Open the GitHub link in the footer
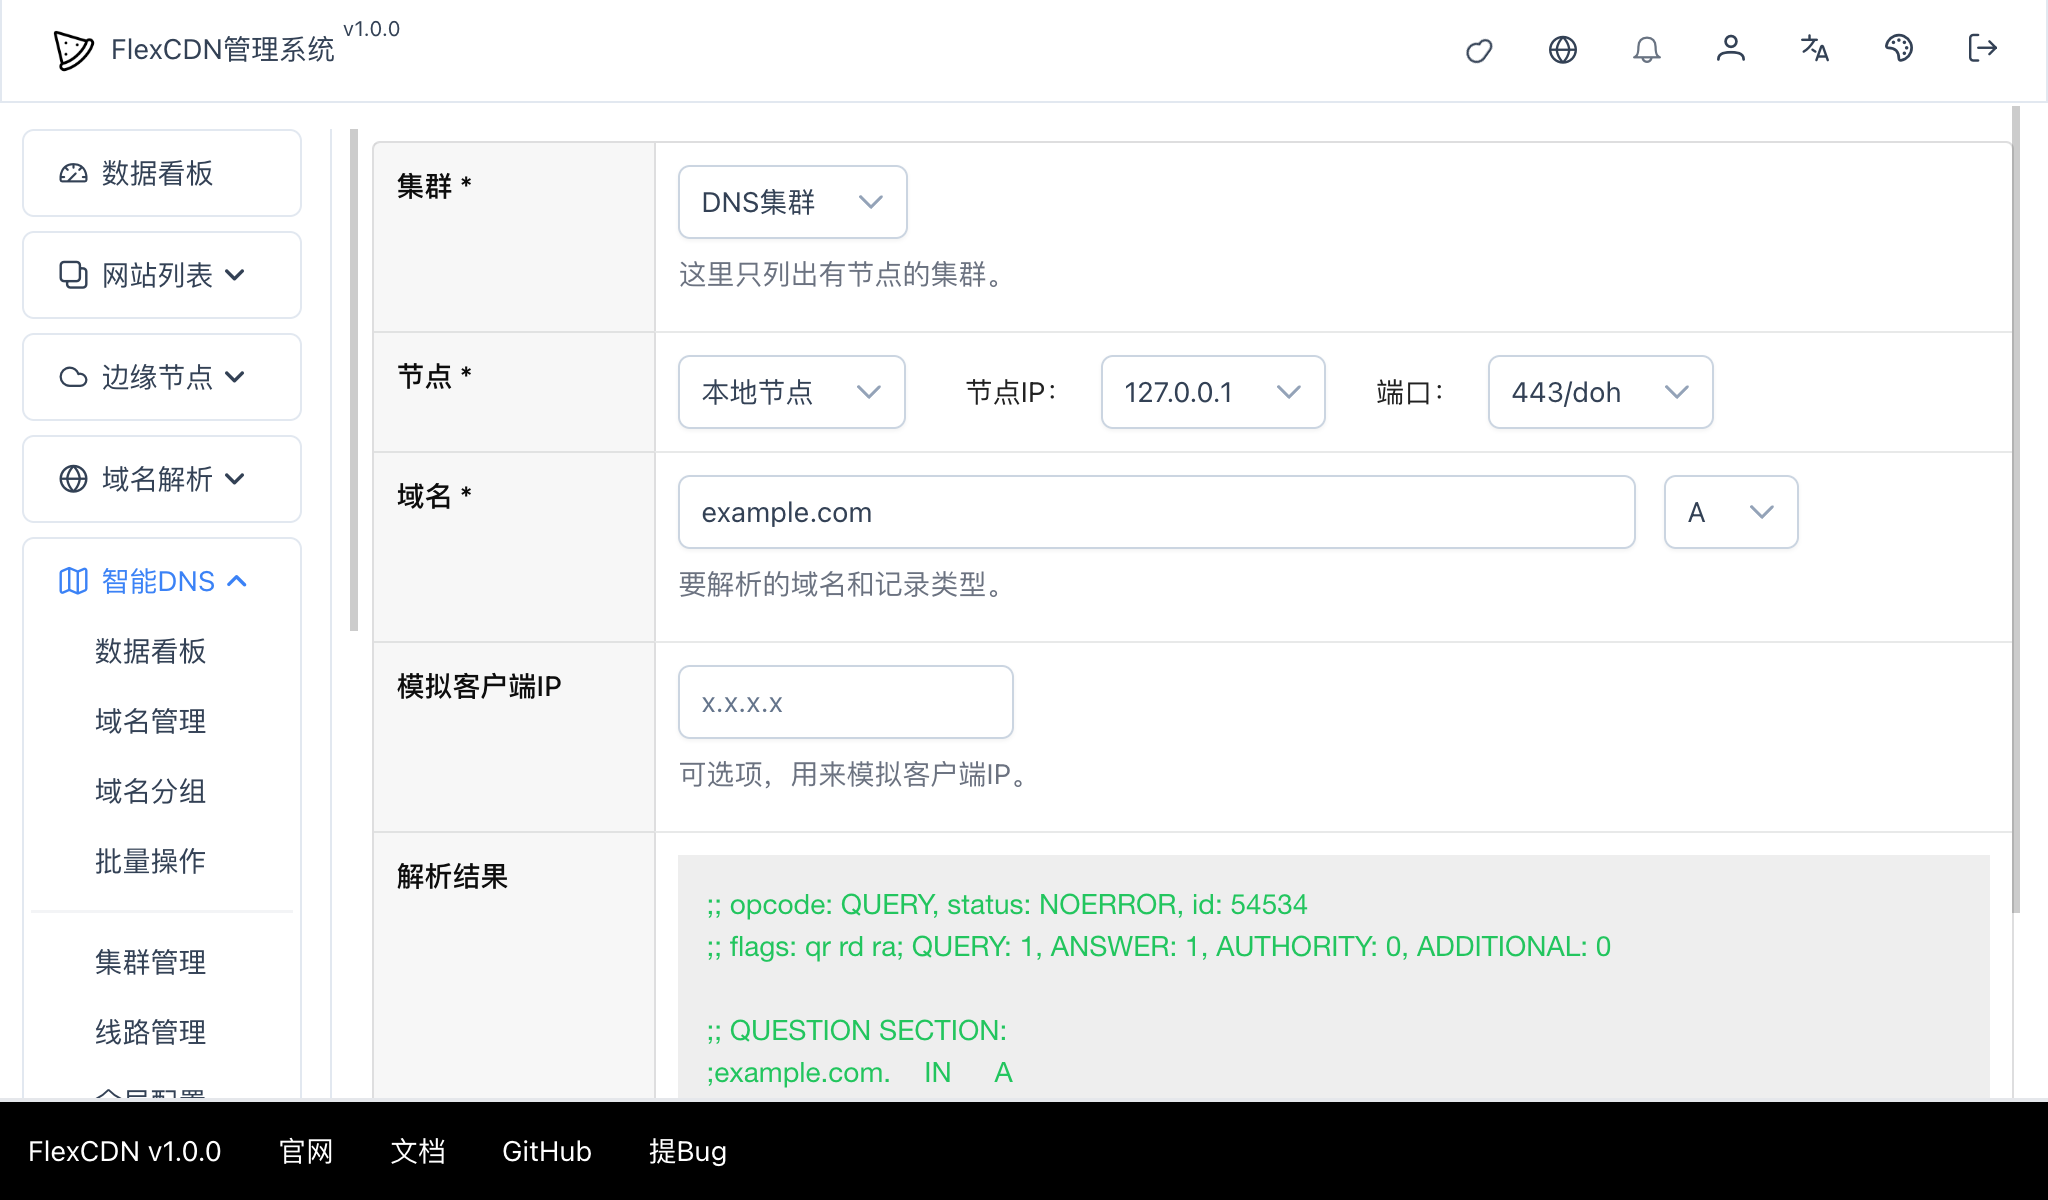 click(546, 1152)
